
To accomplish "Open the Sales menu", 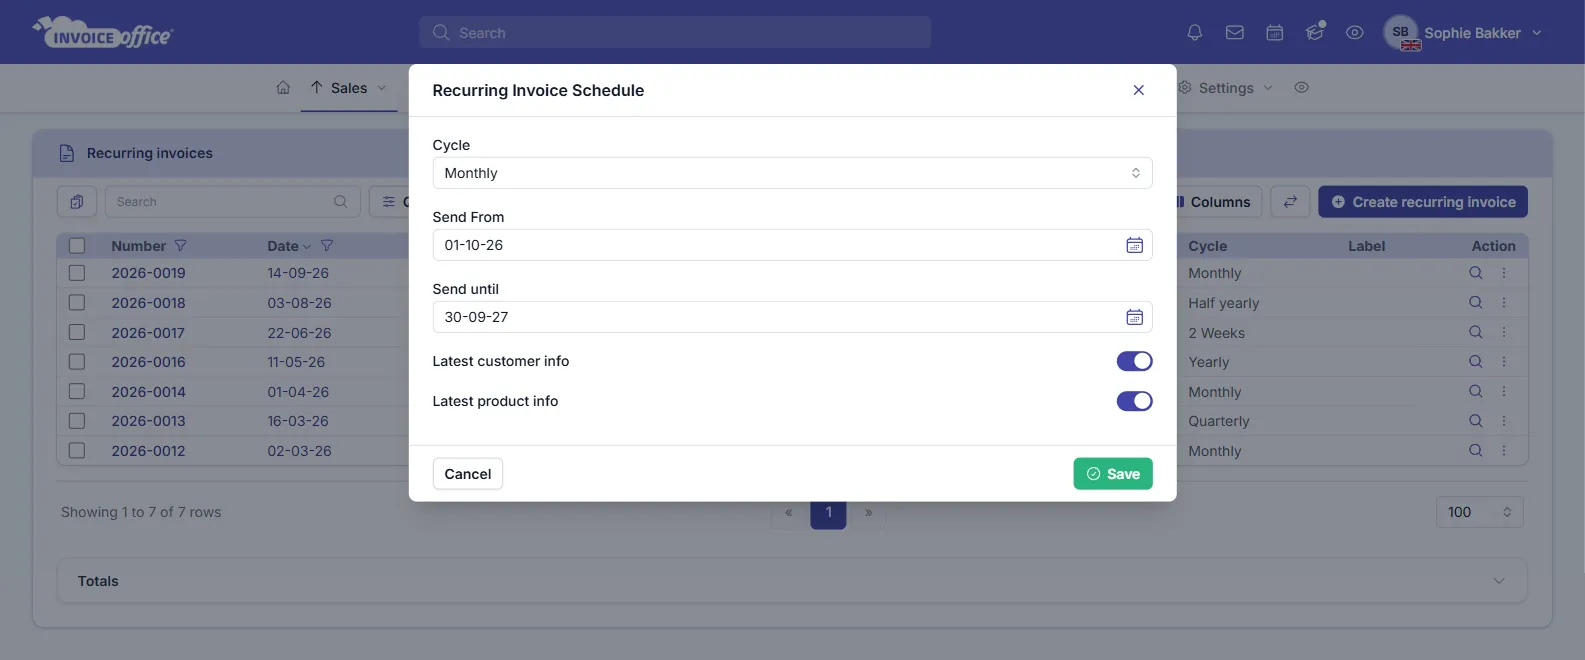I will 348,88.
